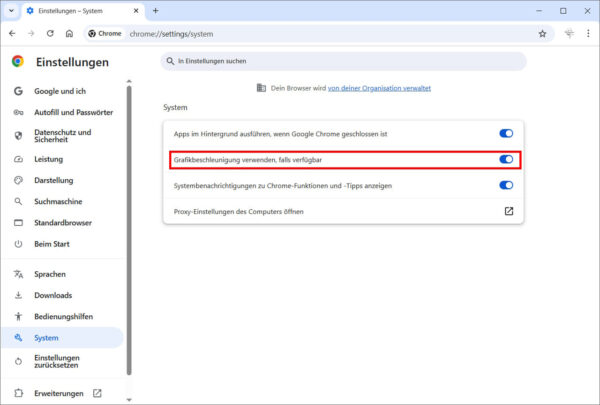The height and width of the screenshot is (405, 600).
Task: Select the Einstellungen – System tab
Action: (83, 11)
